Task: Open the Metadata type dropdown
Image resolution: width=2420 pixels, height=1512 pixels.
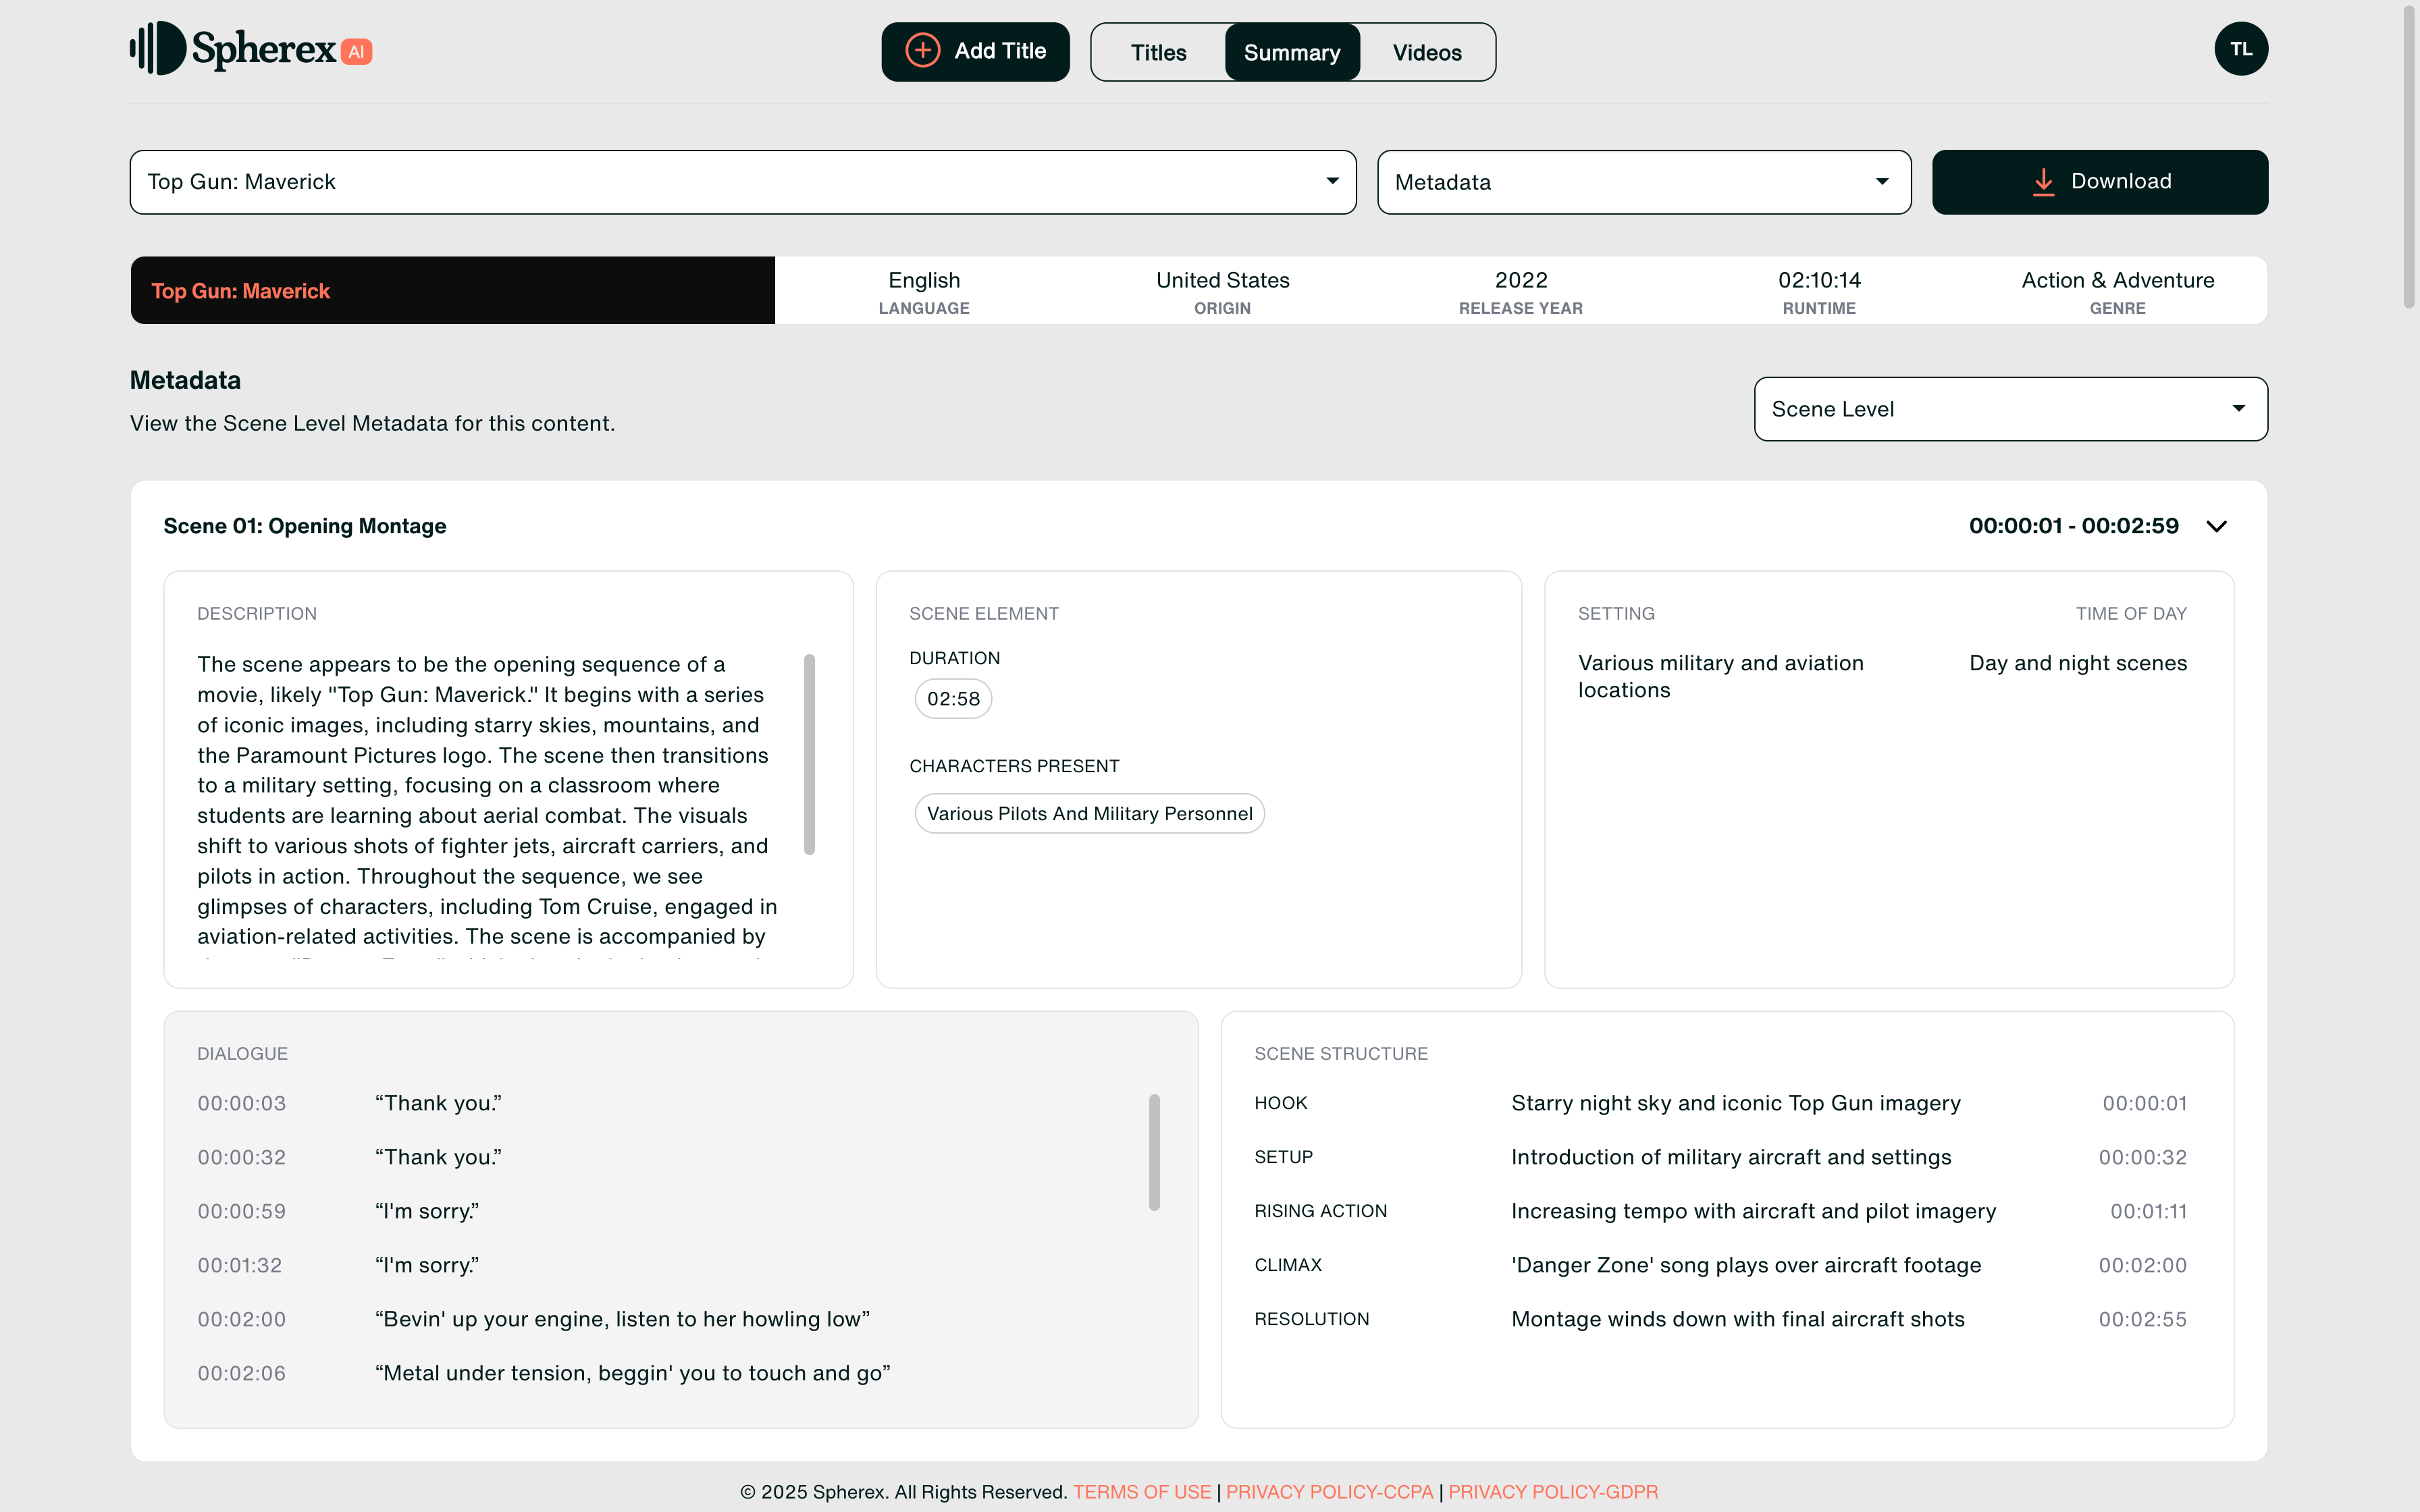Action: (x=1643, y=182)
